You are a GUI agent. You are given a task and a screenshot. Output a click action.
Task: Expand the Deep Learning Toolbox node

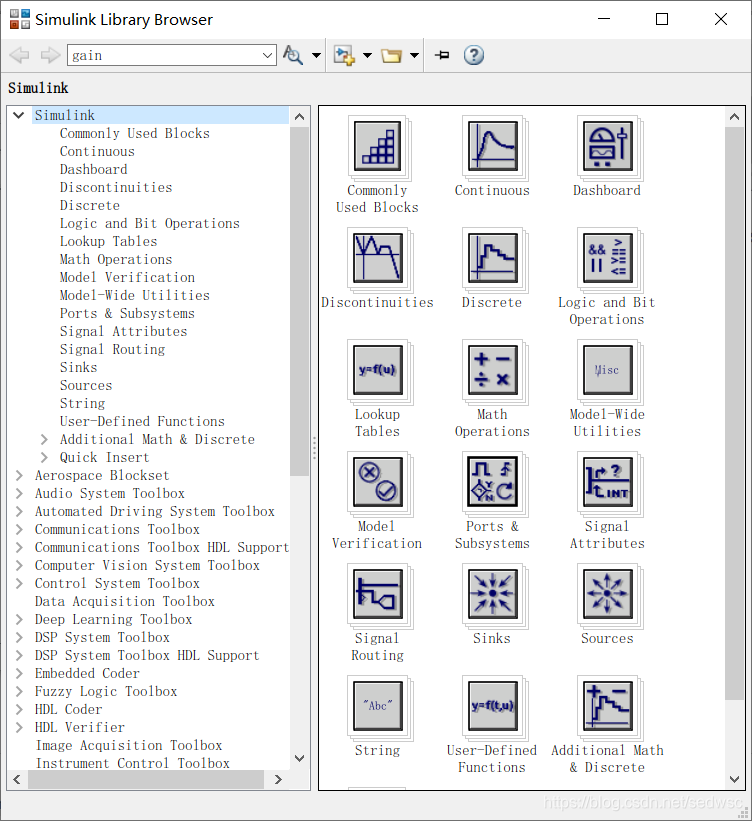[x=19, y=619]
